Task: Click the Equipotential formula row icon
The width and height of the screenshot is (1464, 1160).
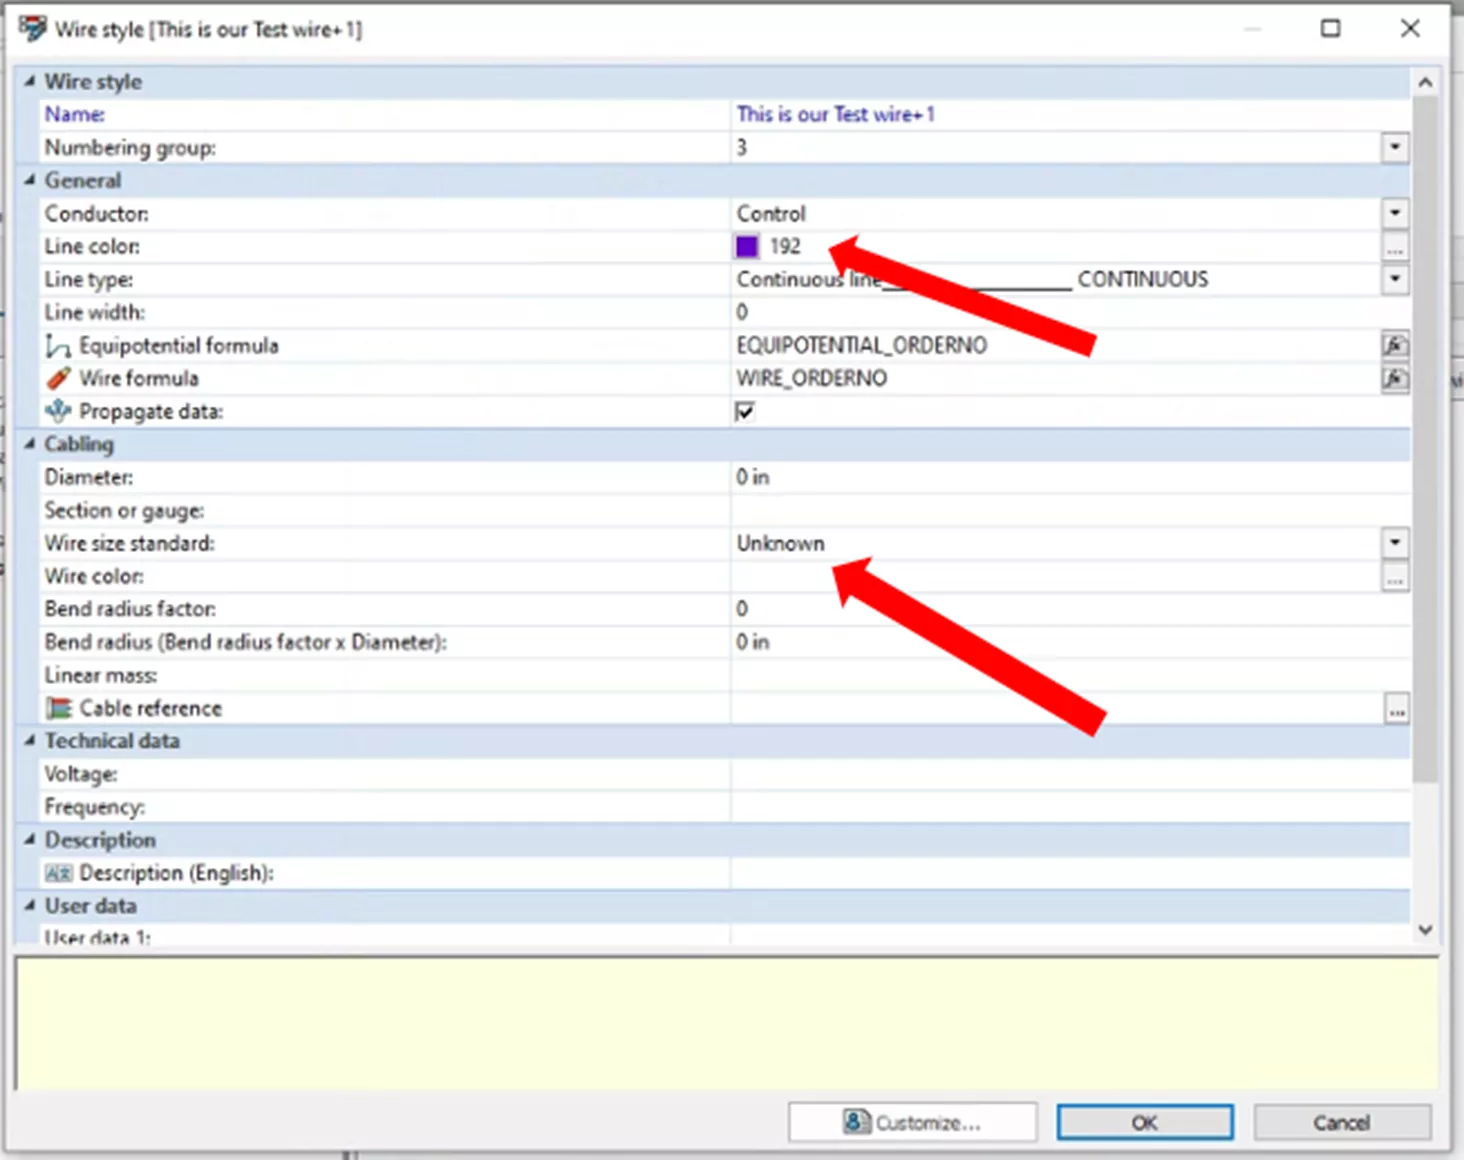Action: pos(58,346)
